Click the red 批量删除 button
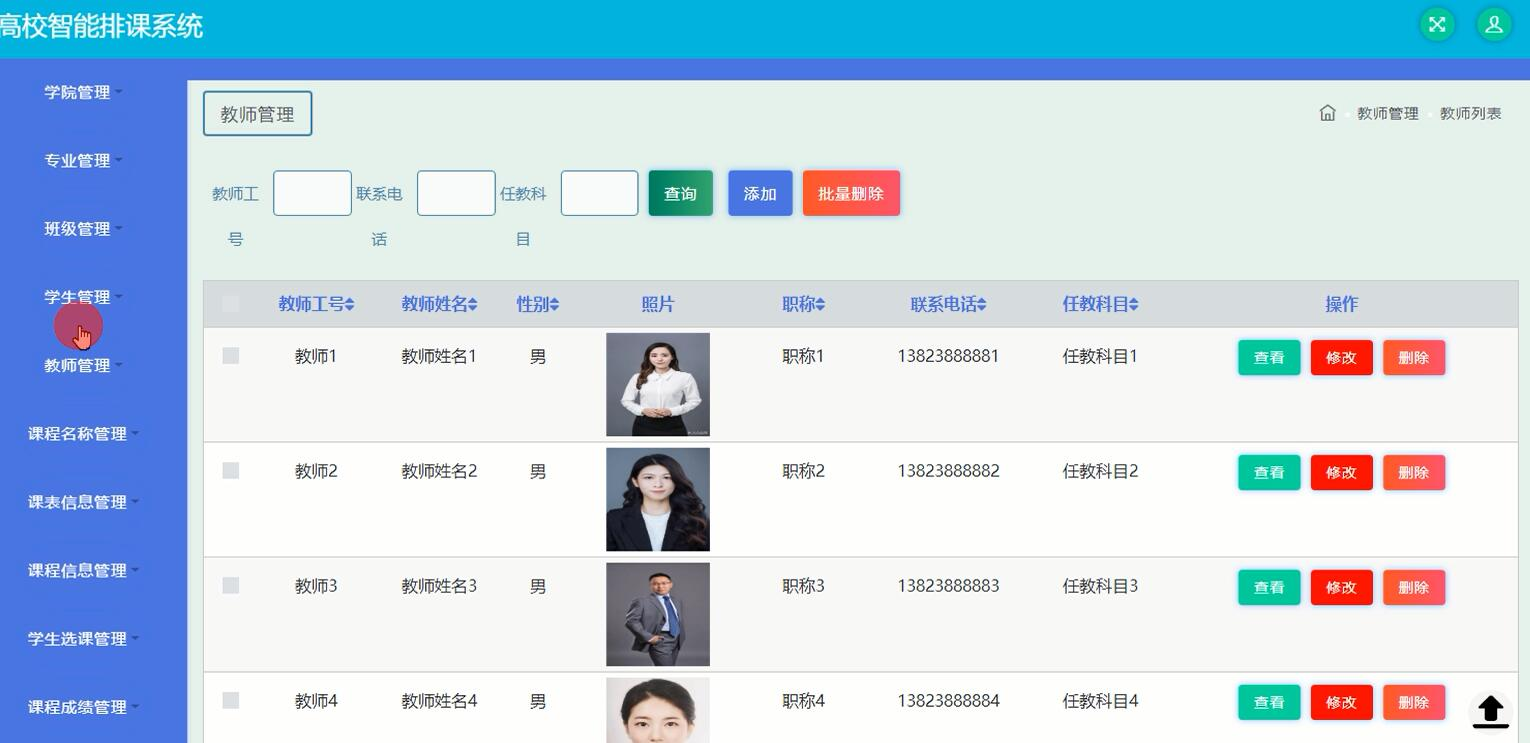 click(851, 193)
